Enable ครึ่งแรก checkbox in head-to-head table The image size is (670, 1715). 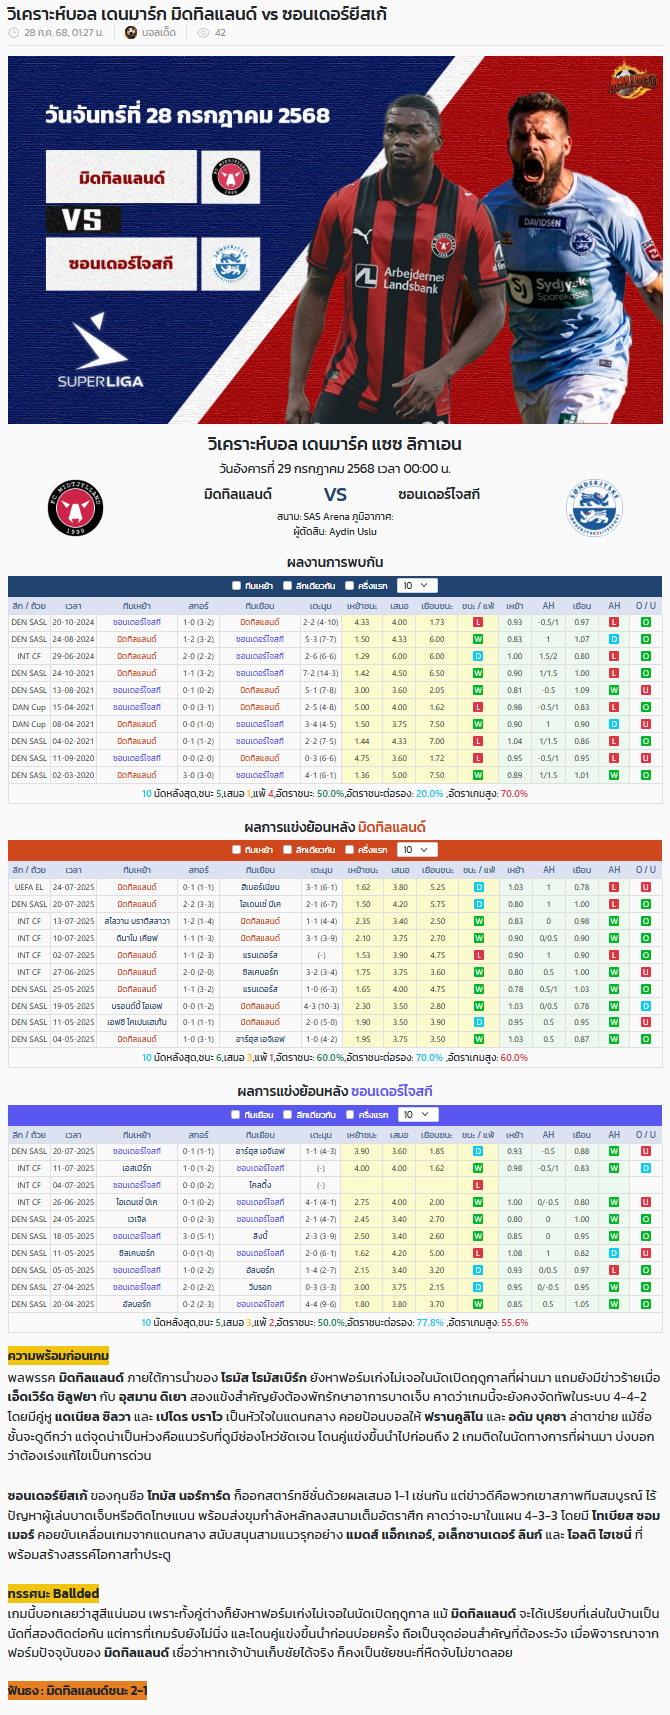349,586
